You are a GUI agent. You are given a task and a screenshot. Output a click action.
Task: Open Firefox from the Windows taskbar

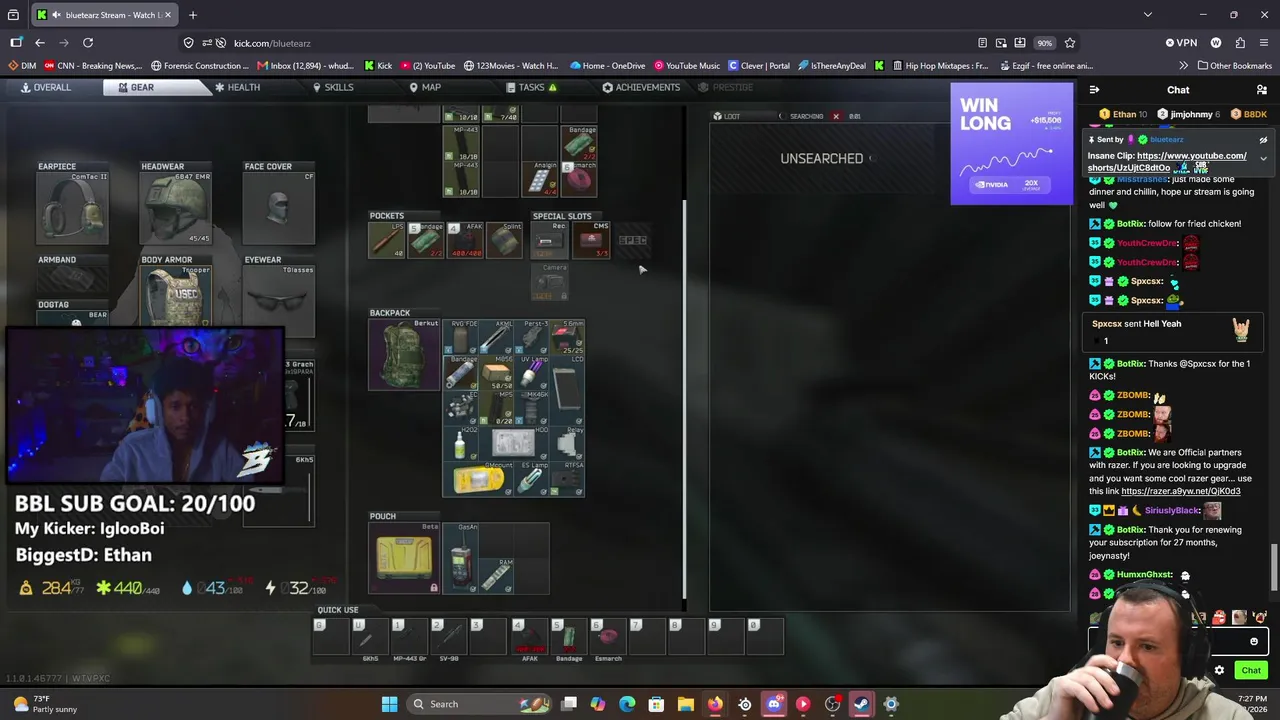714,704
